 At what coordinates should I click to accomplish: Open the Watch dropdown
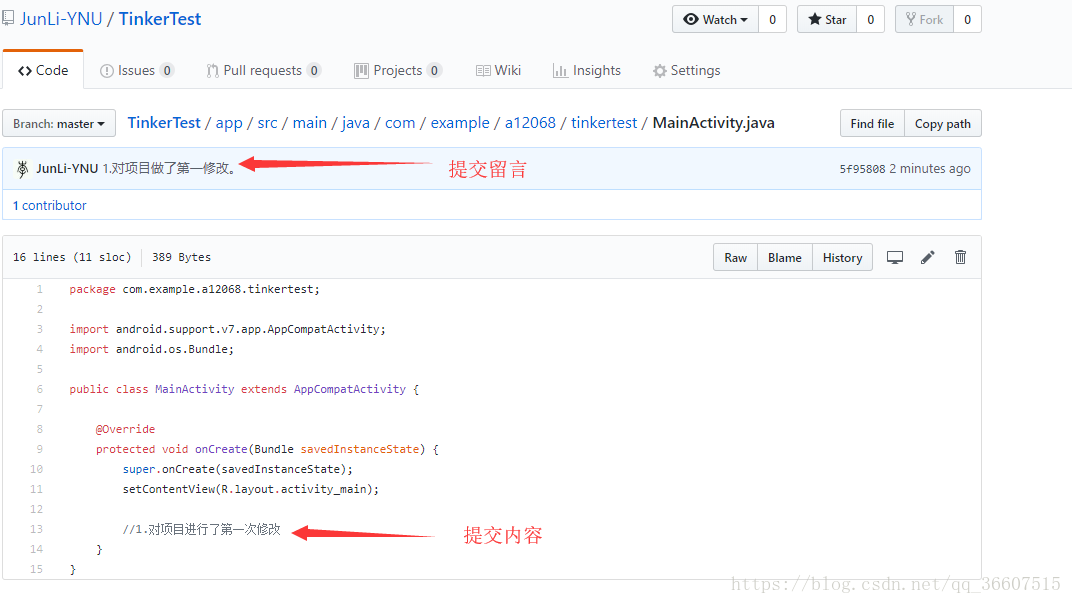pos(715,19)
